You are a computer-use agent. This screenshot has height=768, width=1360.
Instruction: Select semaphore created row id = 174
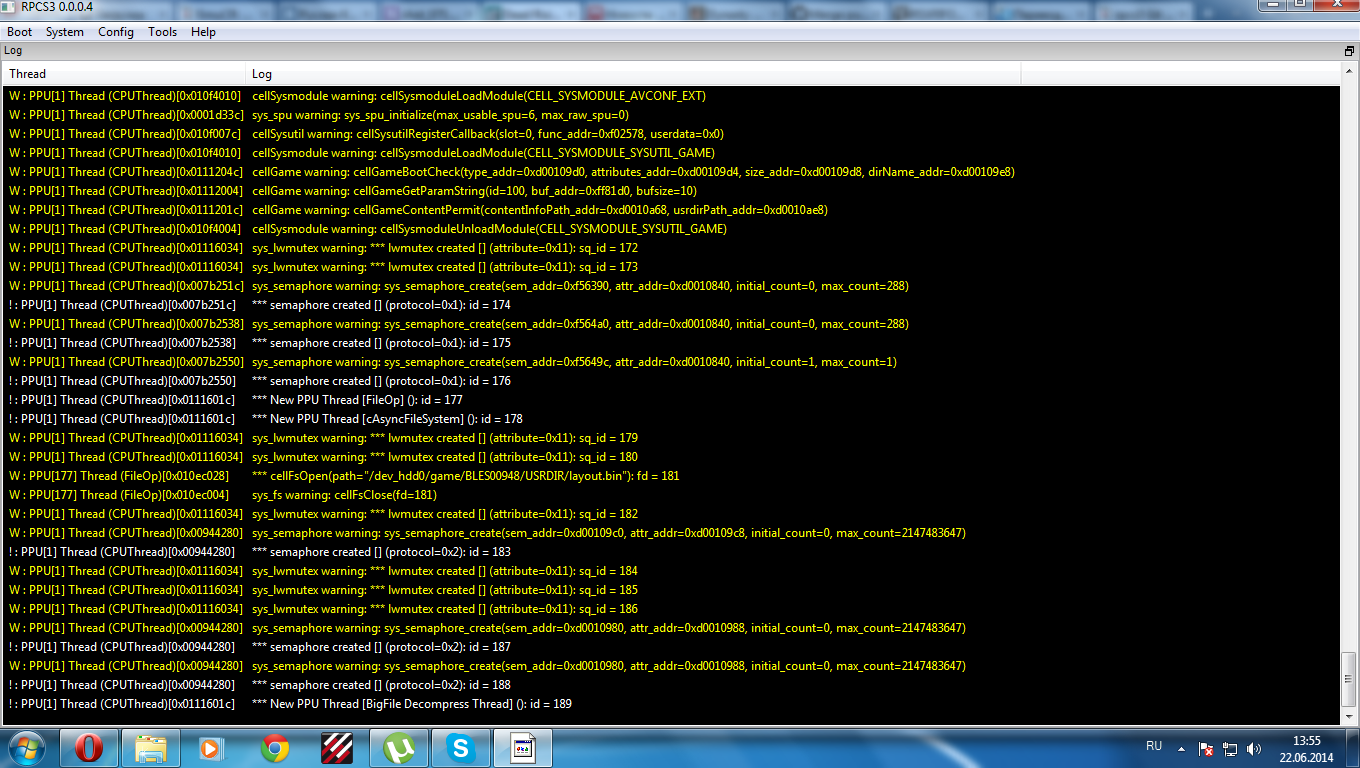click(x=671, y=305)
